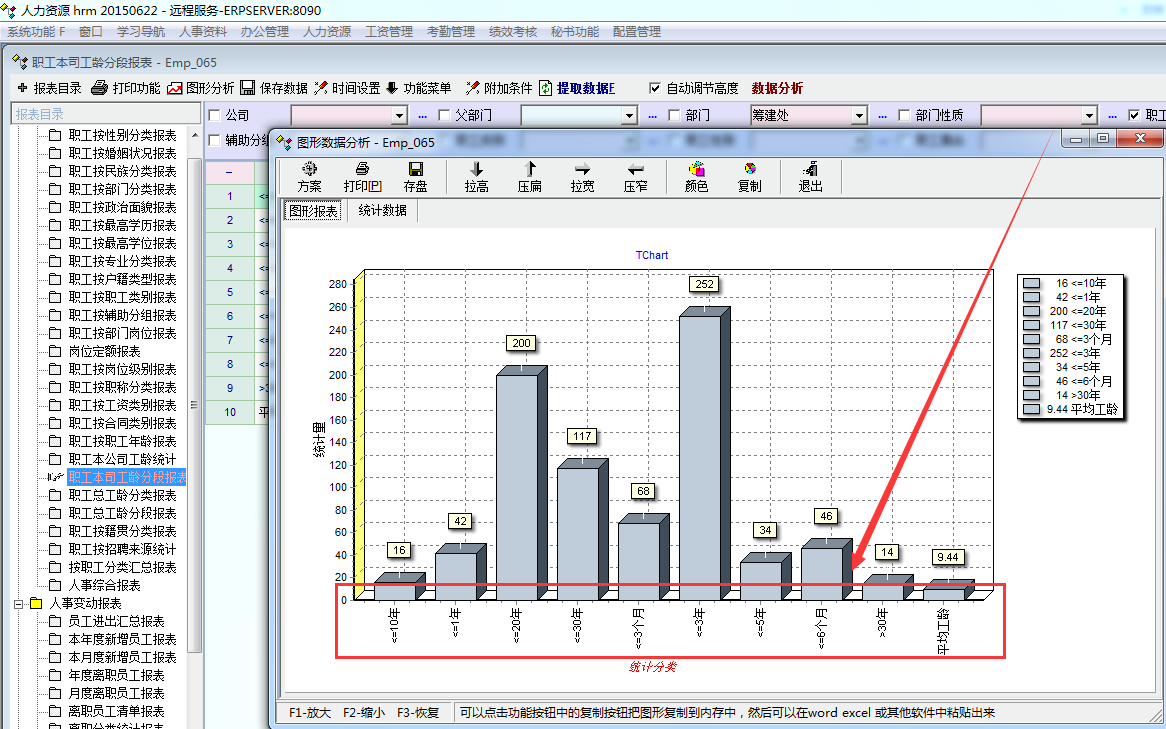Open the 公司 dropdown list
1166x729 pixels.
(399, 116)
